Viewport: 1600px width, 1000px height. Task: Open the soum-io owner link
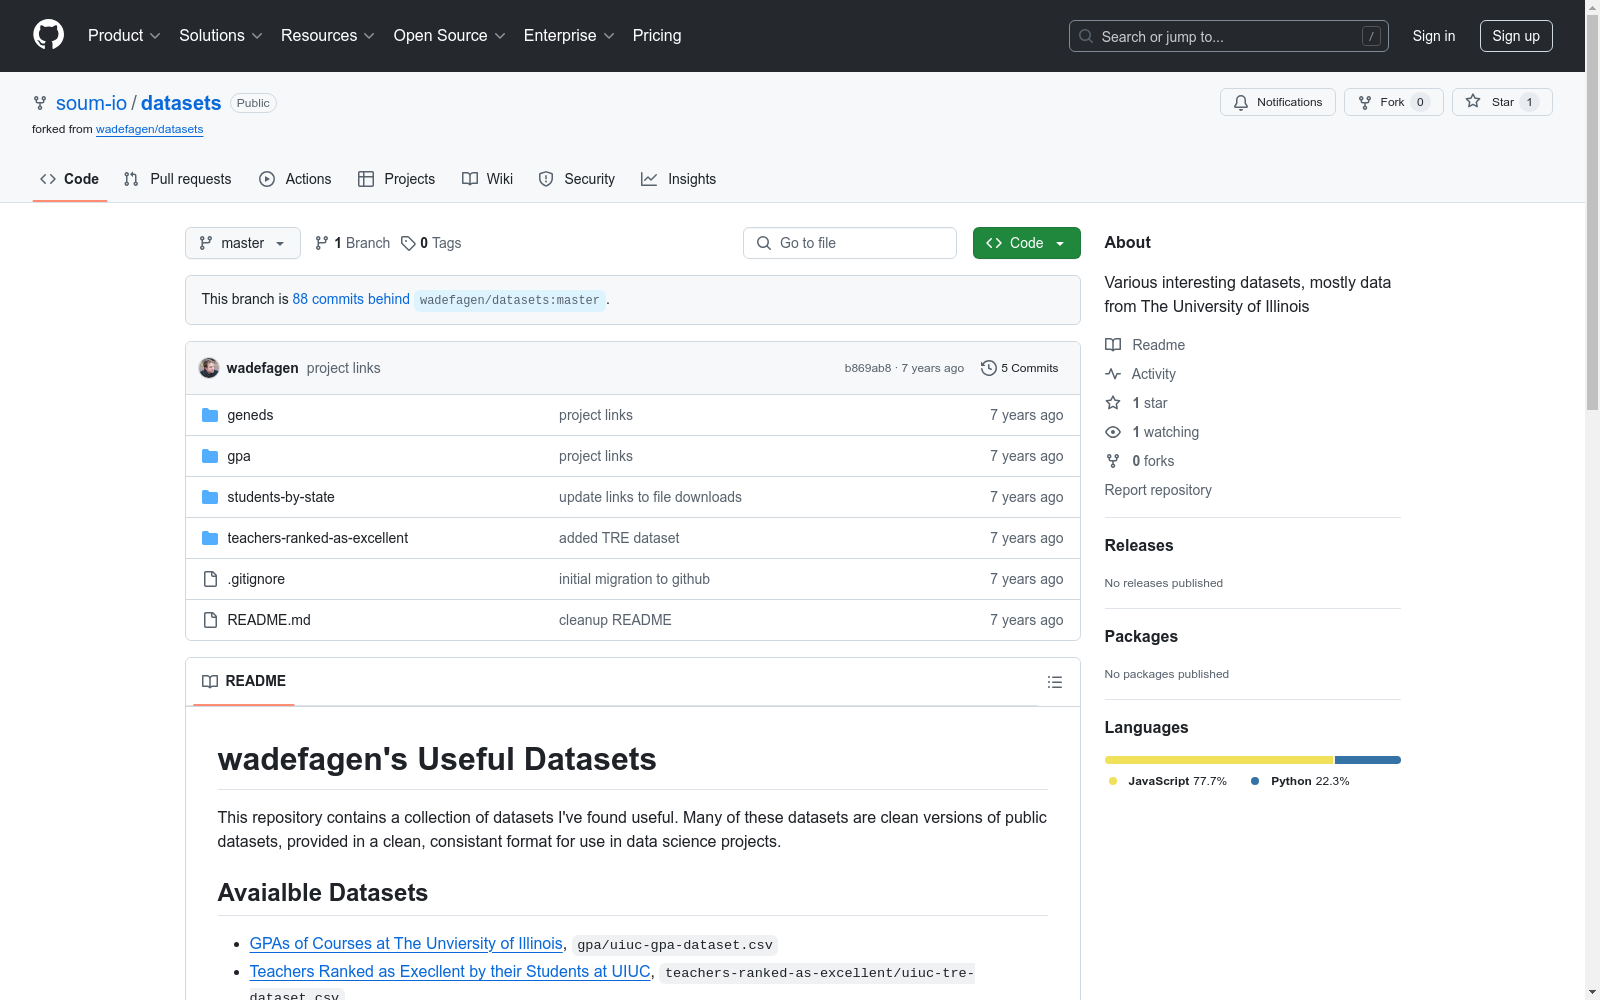coord(91,103)
